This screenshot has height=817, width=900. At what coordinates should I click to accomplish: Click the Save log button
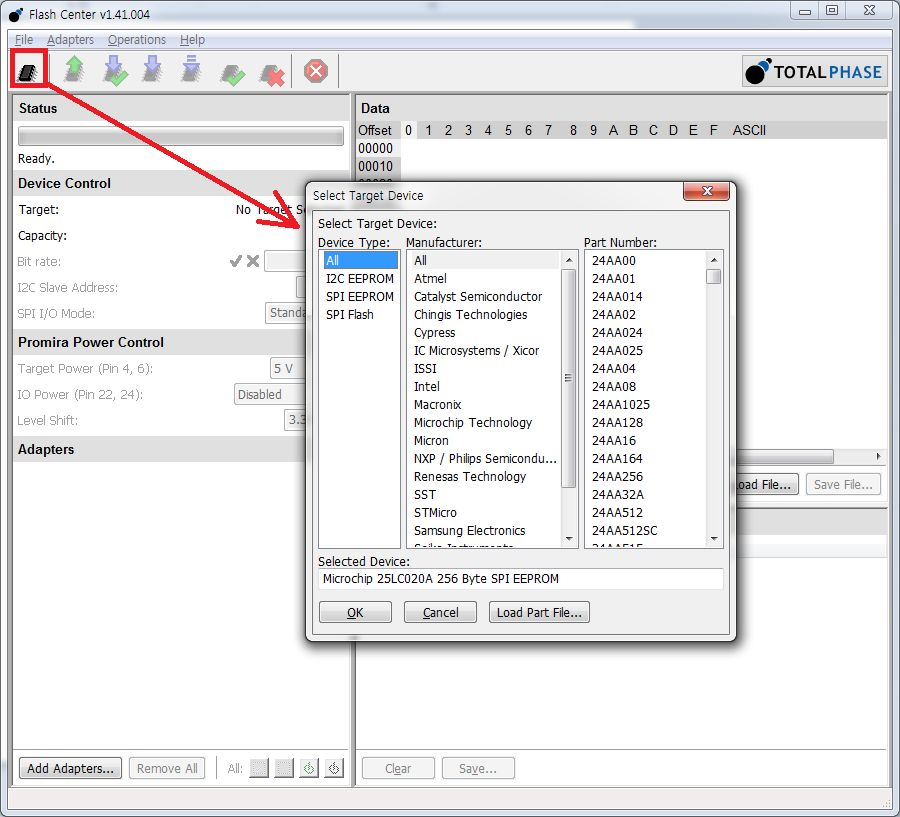(x=478, y=768)
